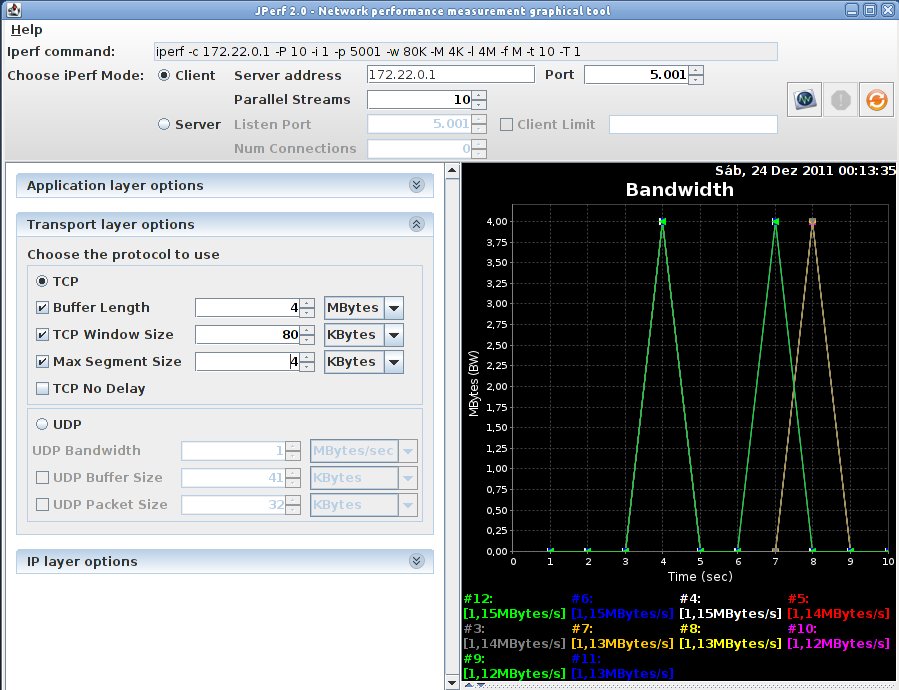Click the Listen Port field

click(419, 124)
